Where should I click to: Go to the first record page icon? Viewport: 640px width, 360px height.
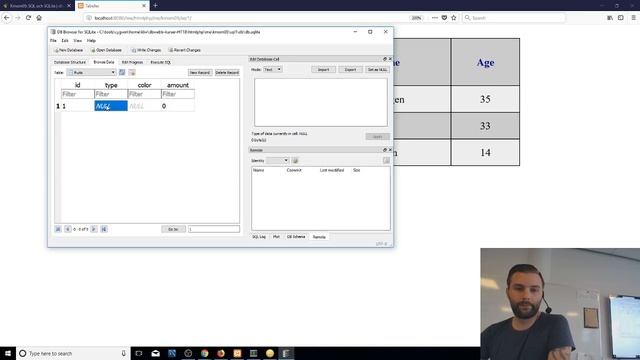[x=58, y=229]
